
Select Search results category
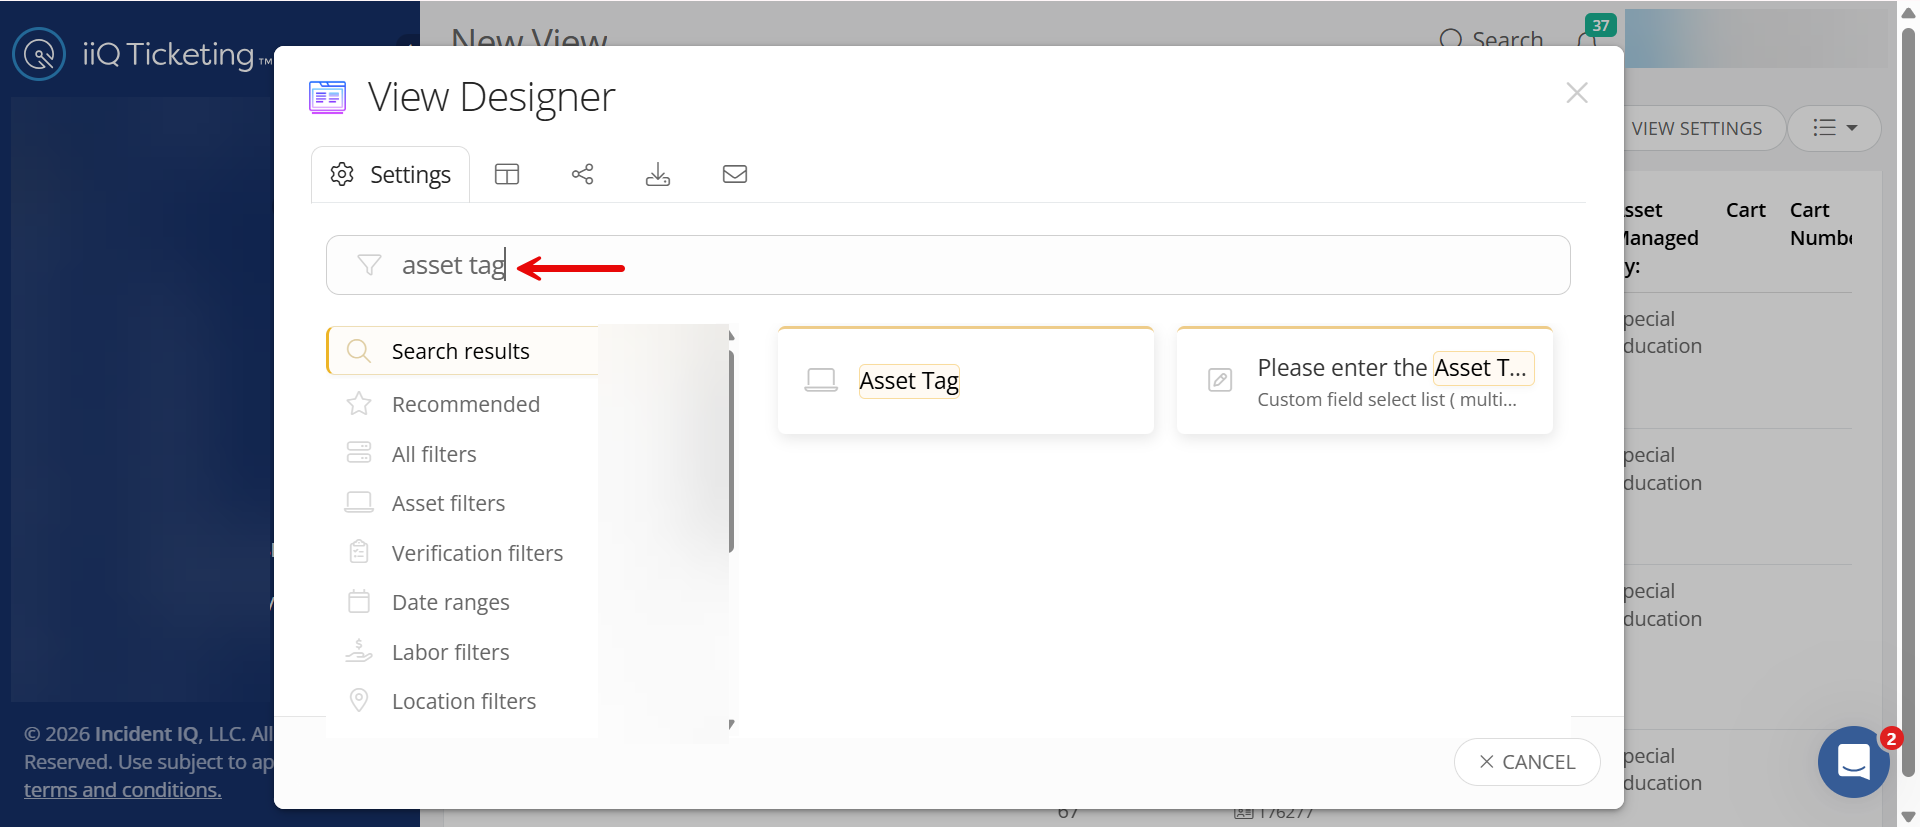[463, 351]
